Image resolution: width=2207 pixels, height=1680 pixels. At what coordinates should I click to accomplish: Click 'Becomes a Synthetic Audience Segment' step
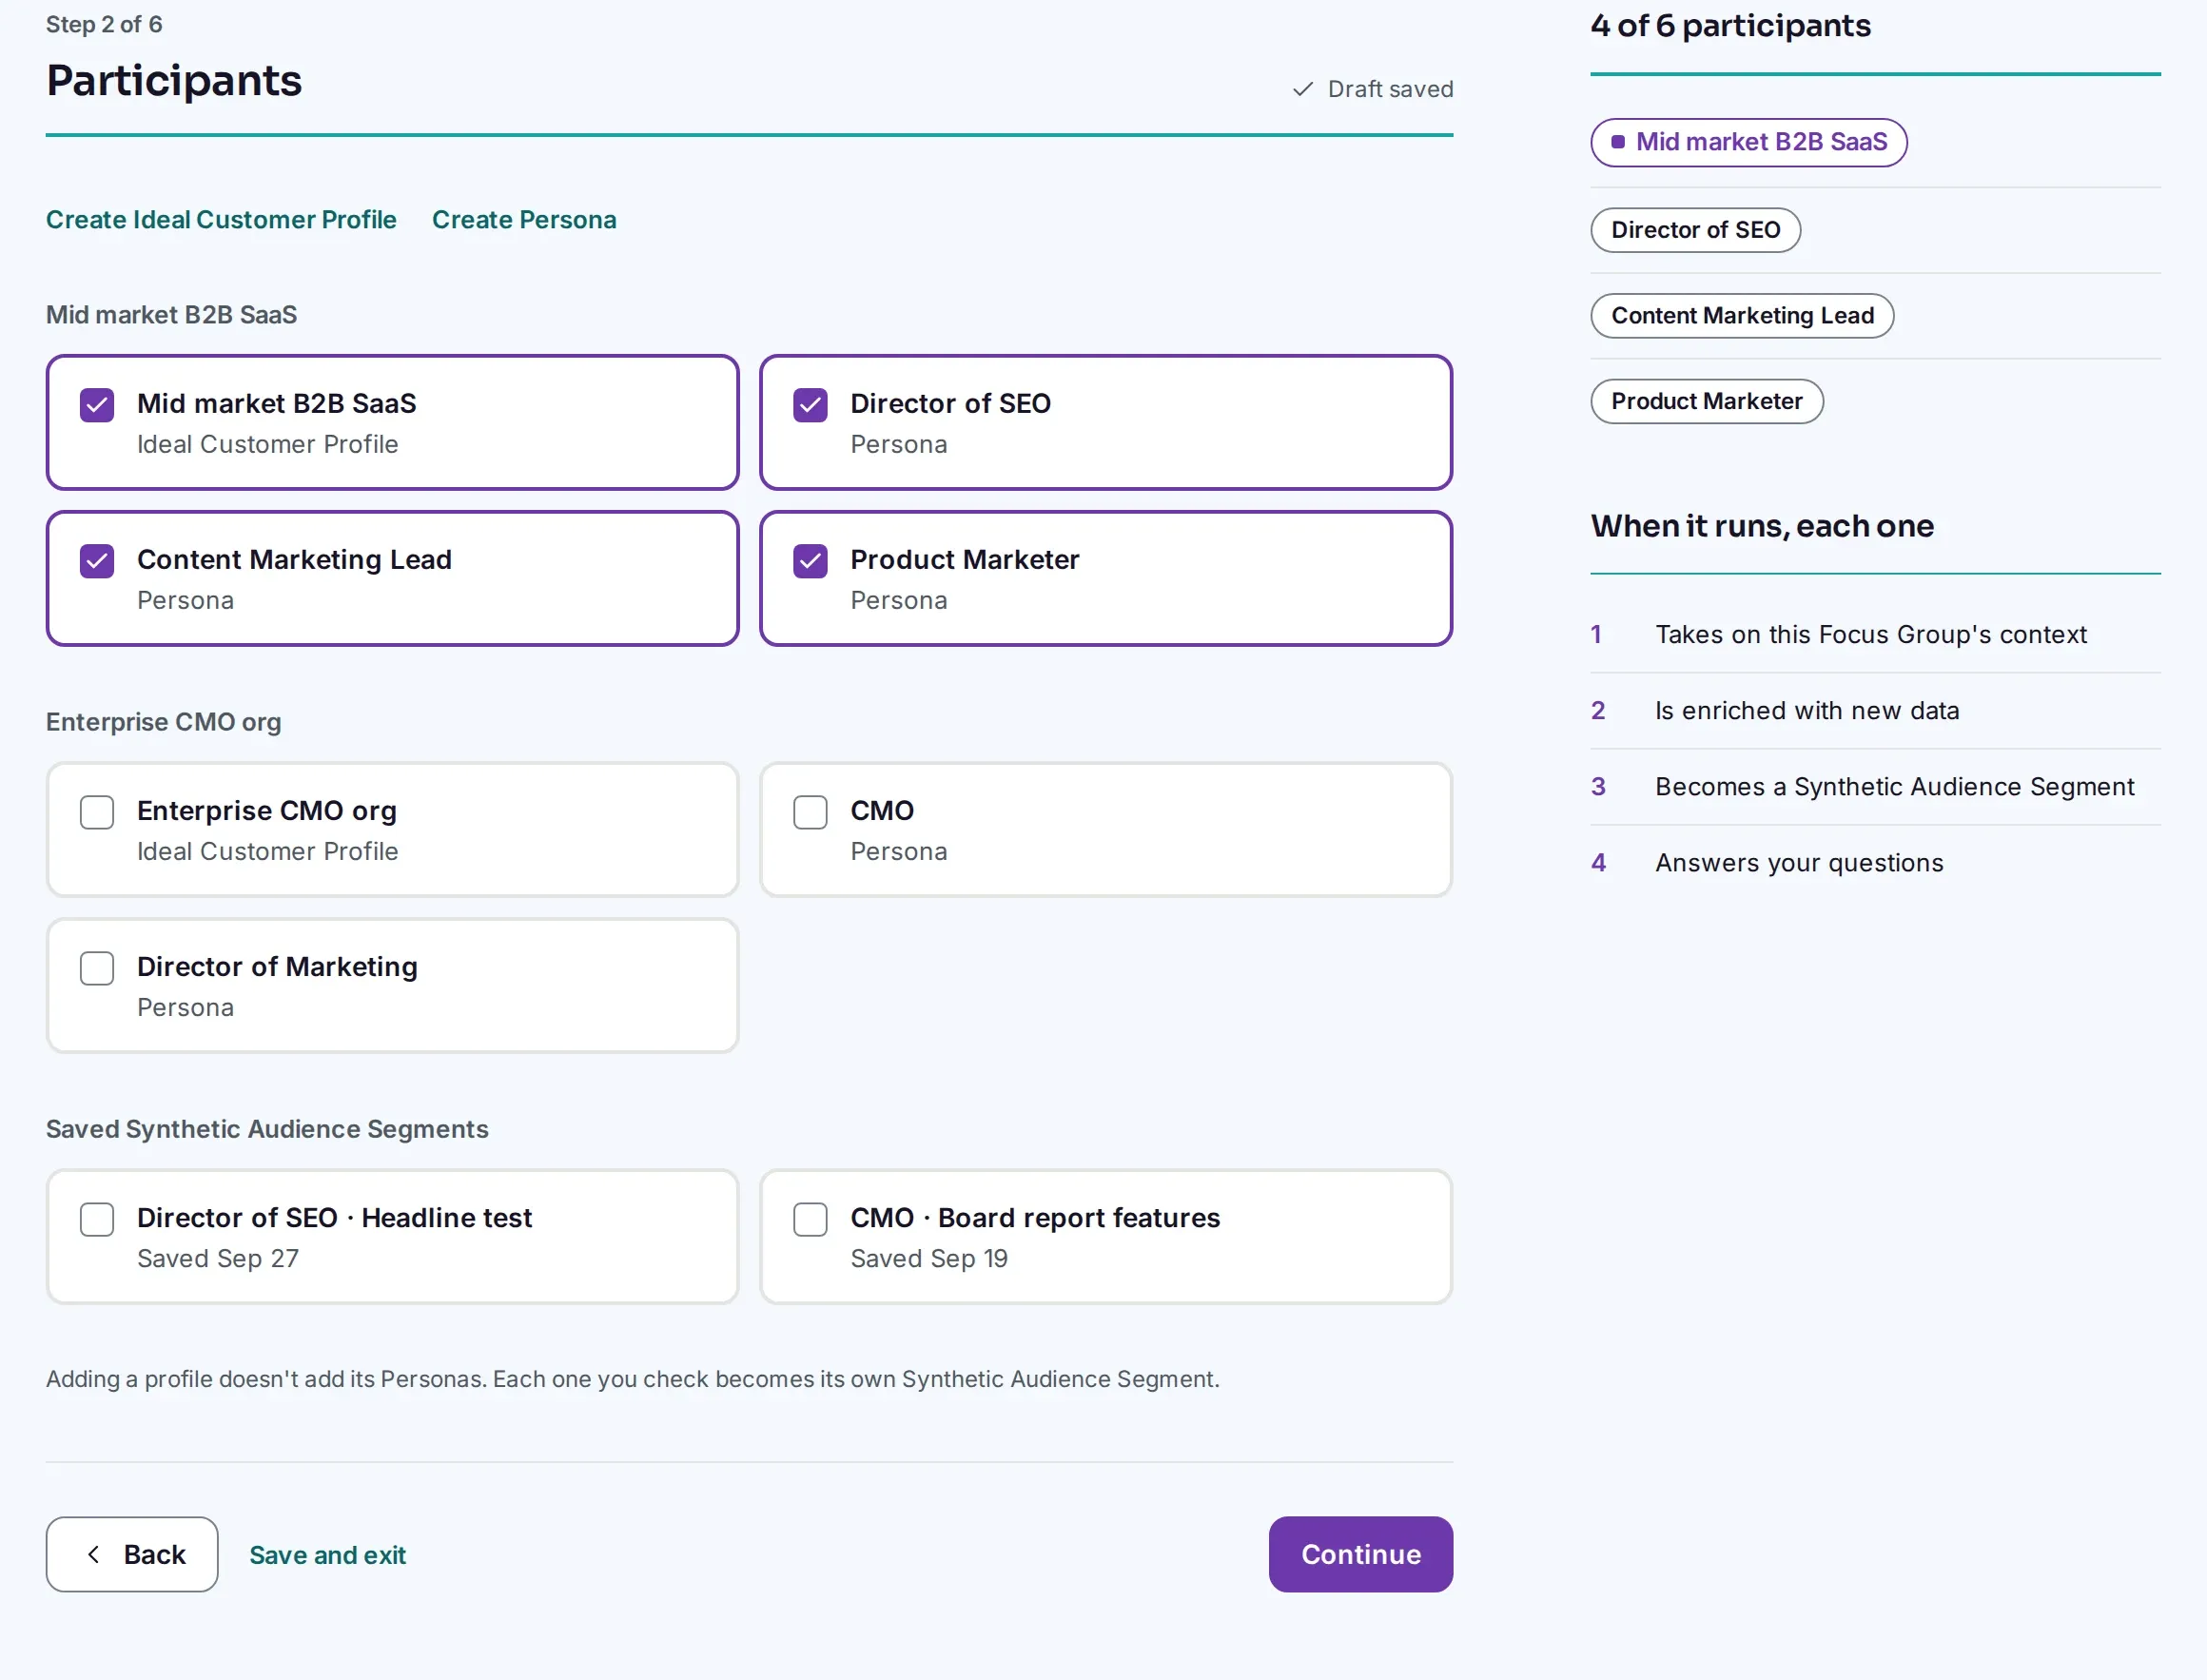[x=1894, y=787]
